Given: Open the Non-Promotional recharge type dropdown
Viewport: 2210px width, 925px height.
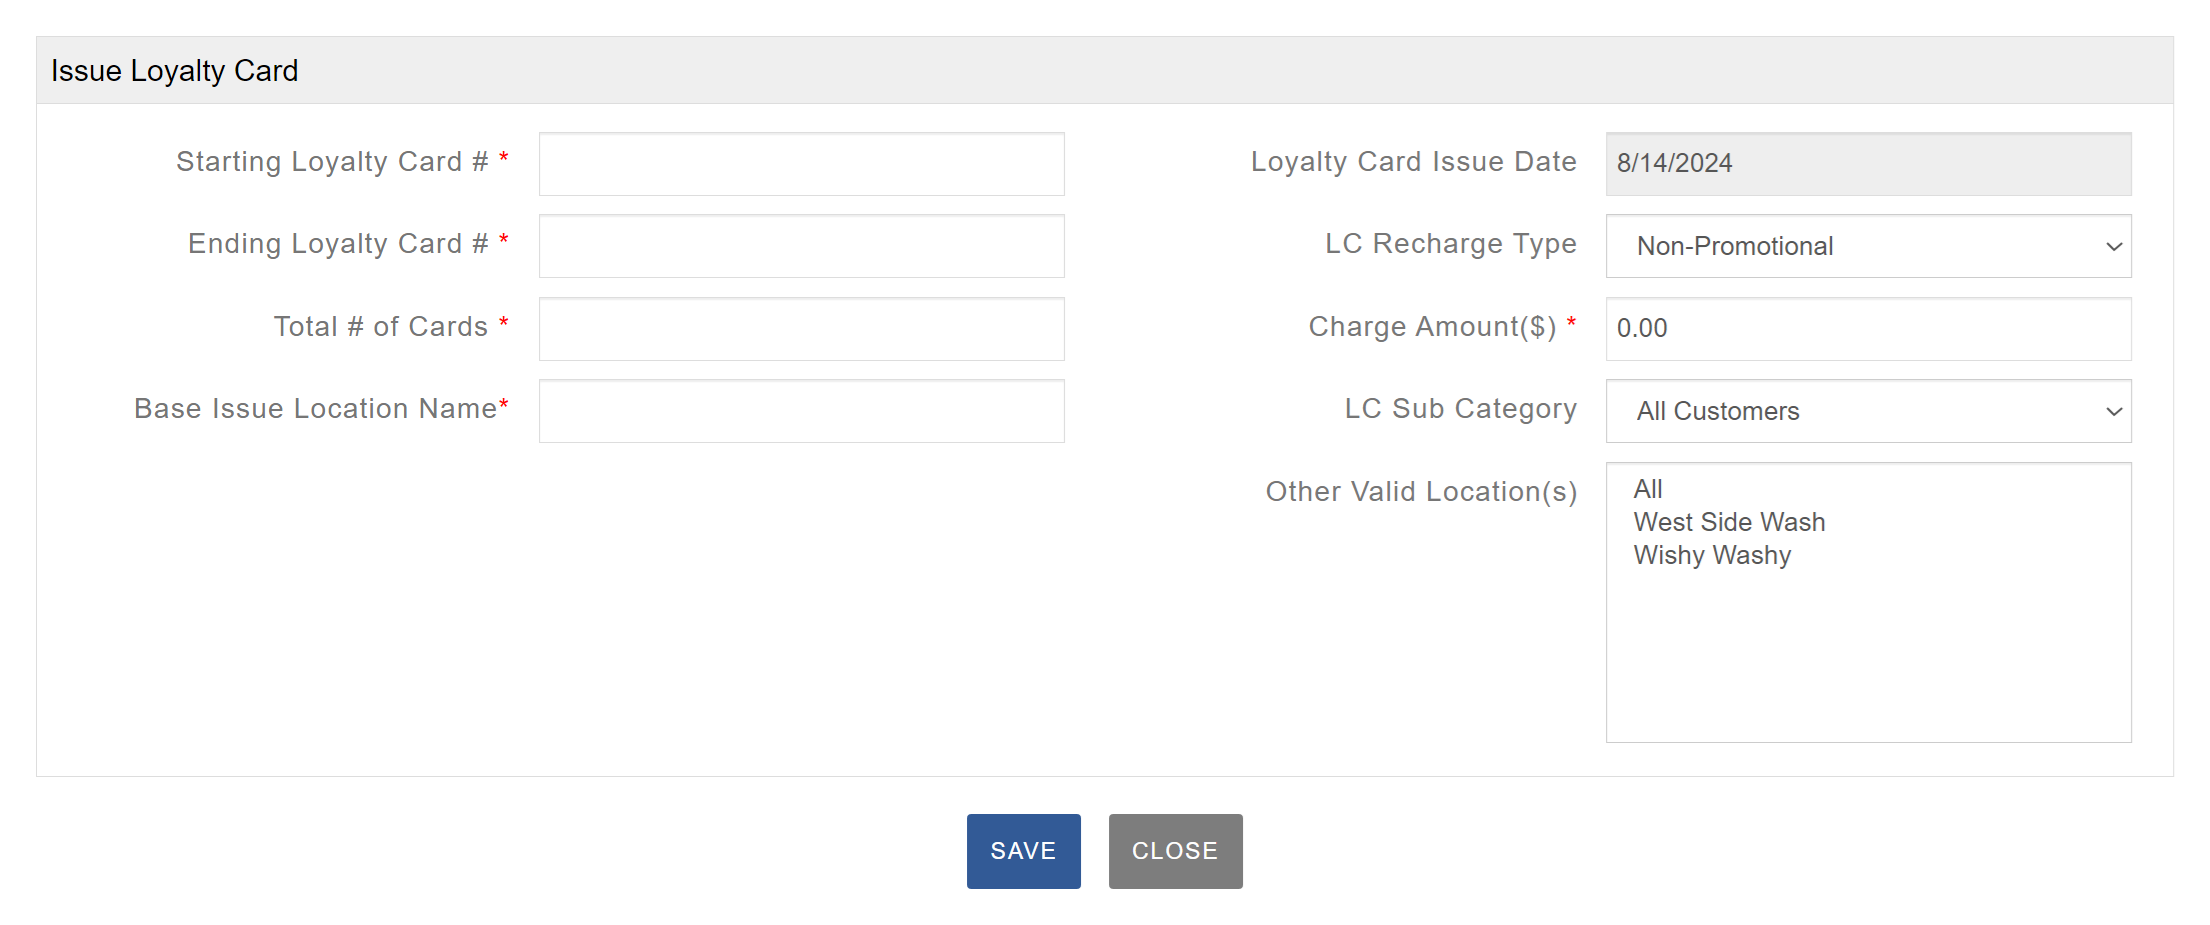Looking at the screenshot, I should [x=1868, y=246].
